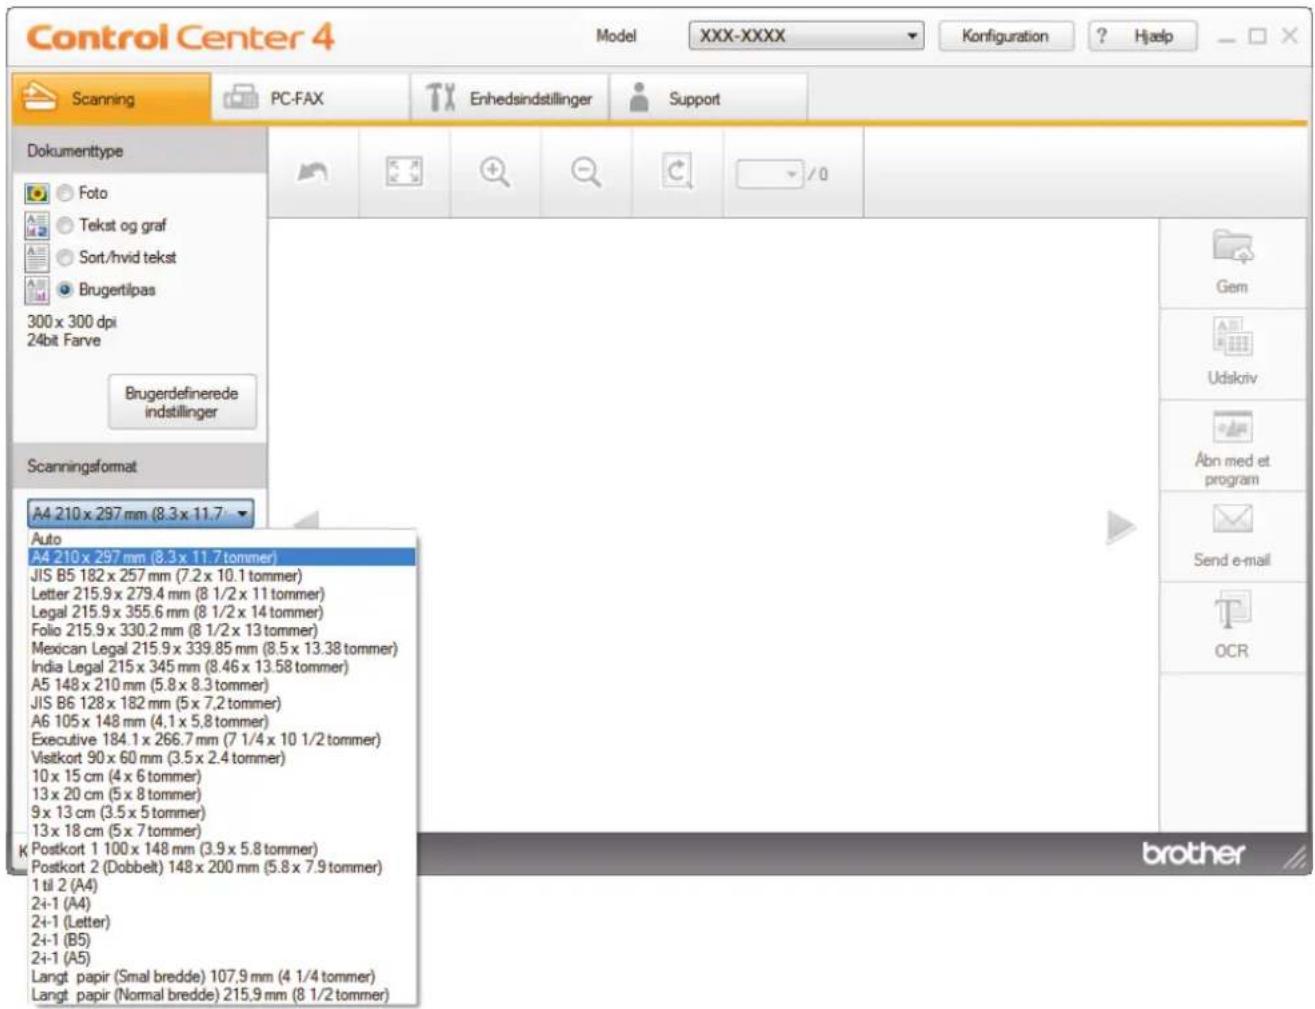This screenshot has width=1315, height=1009.
Task: Zoom in with the magnifier plus icon
Action: (495, 172)
